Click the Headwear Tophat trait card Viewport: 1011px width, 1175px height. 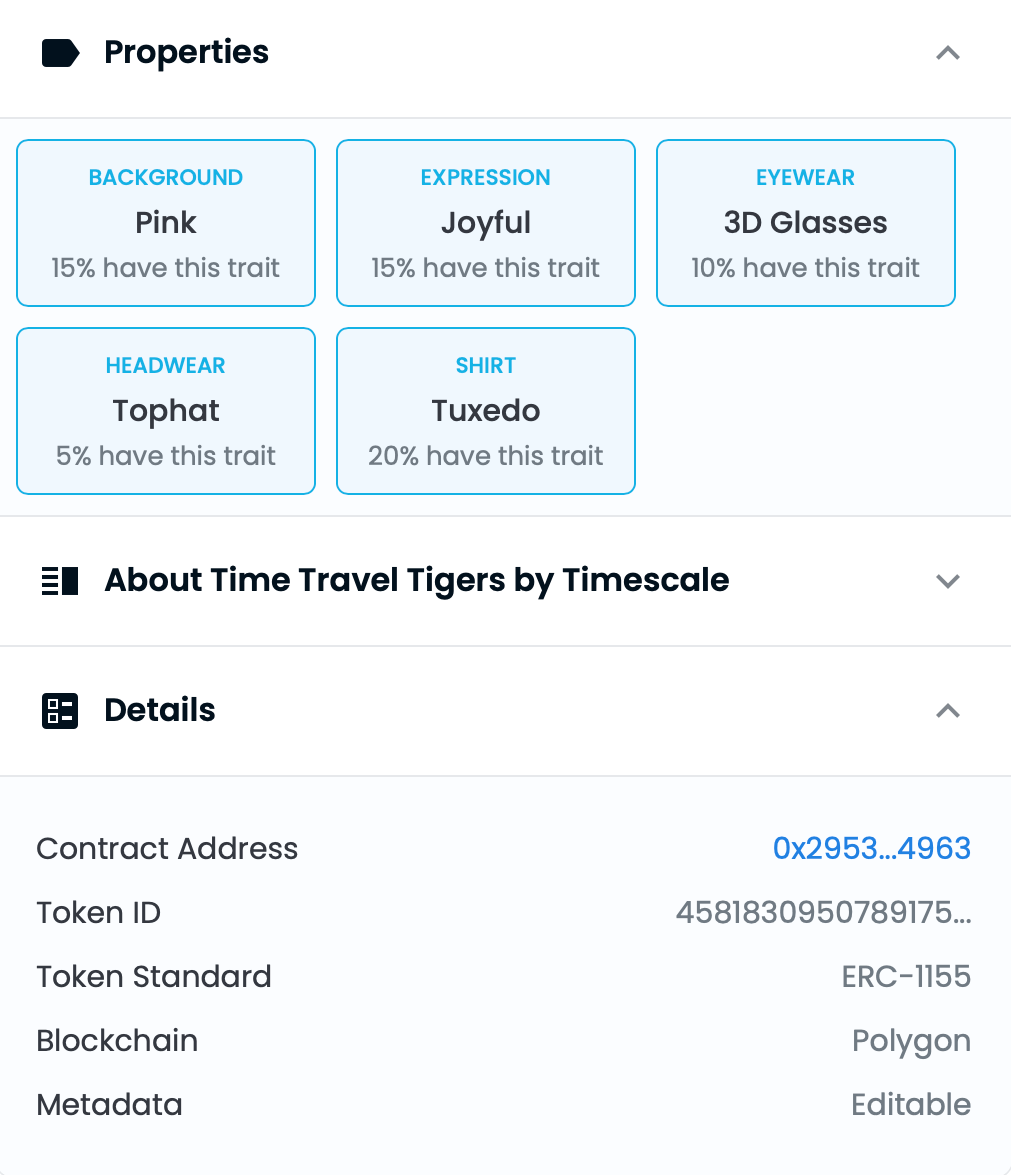166,411
